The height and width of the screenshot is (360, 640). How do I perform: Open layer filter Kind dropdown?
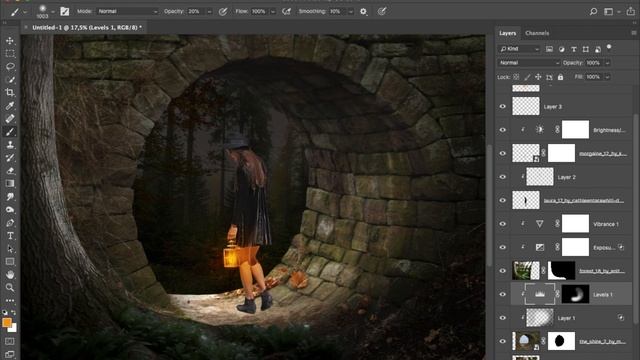point(519,49)
